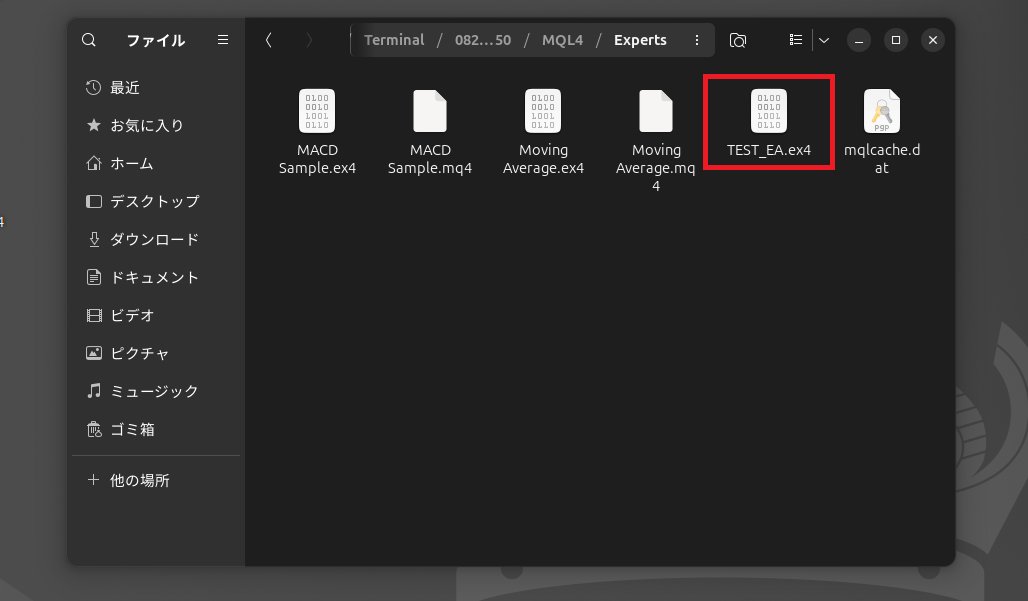Select the MACD Sample.ex4 file

(x=317, y=131)
